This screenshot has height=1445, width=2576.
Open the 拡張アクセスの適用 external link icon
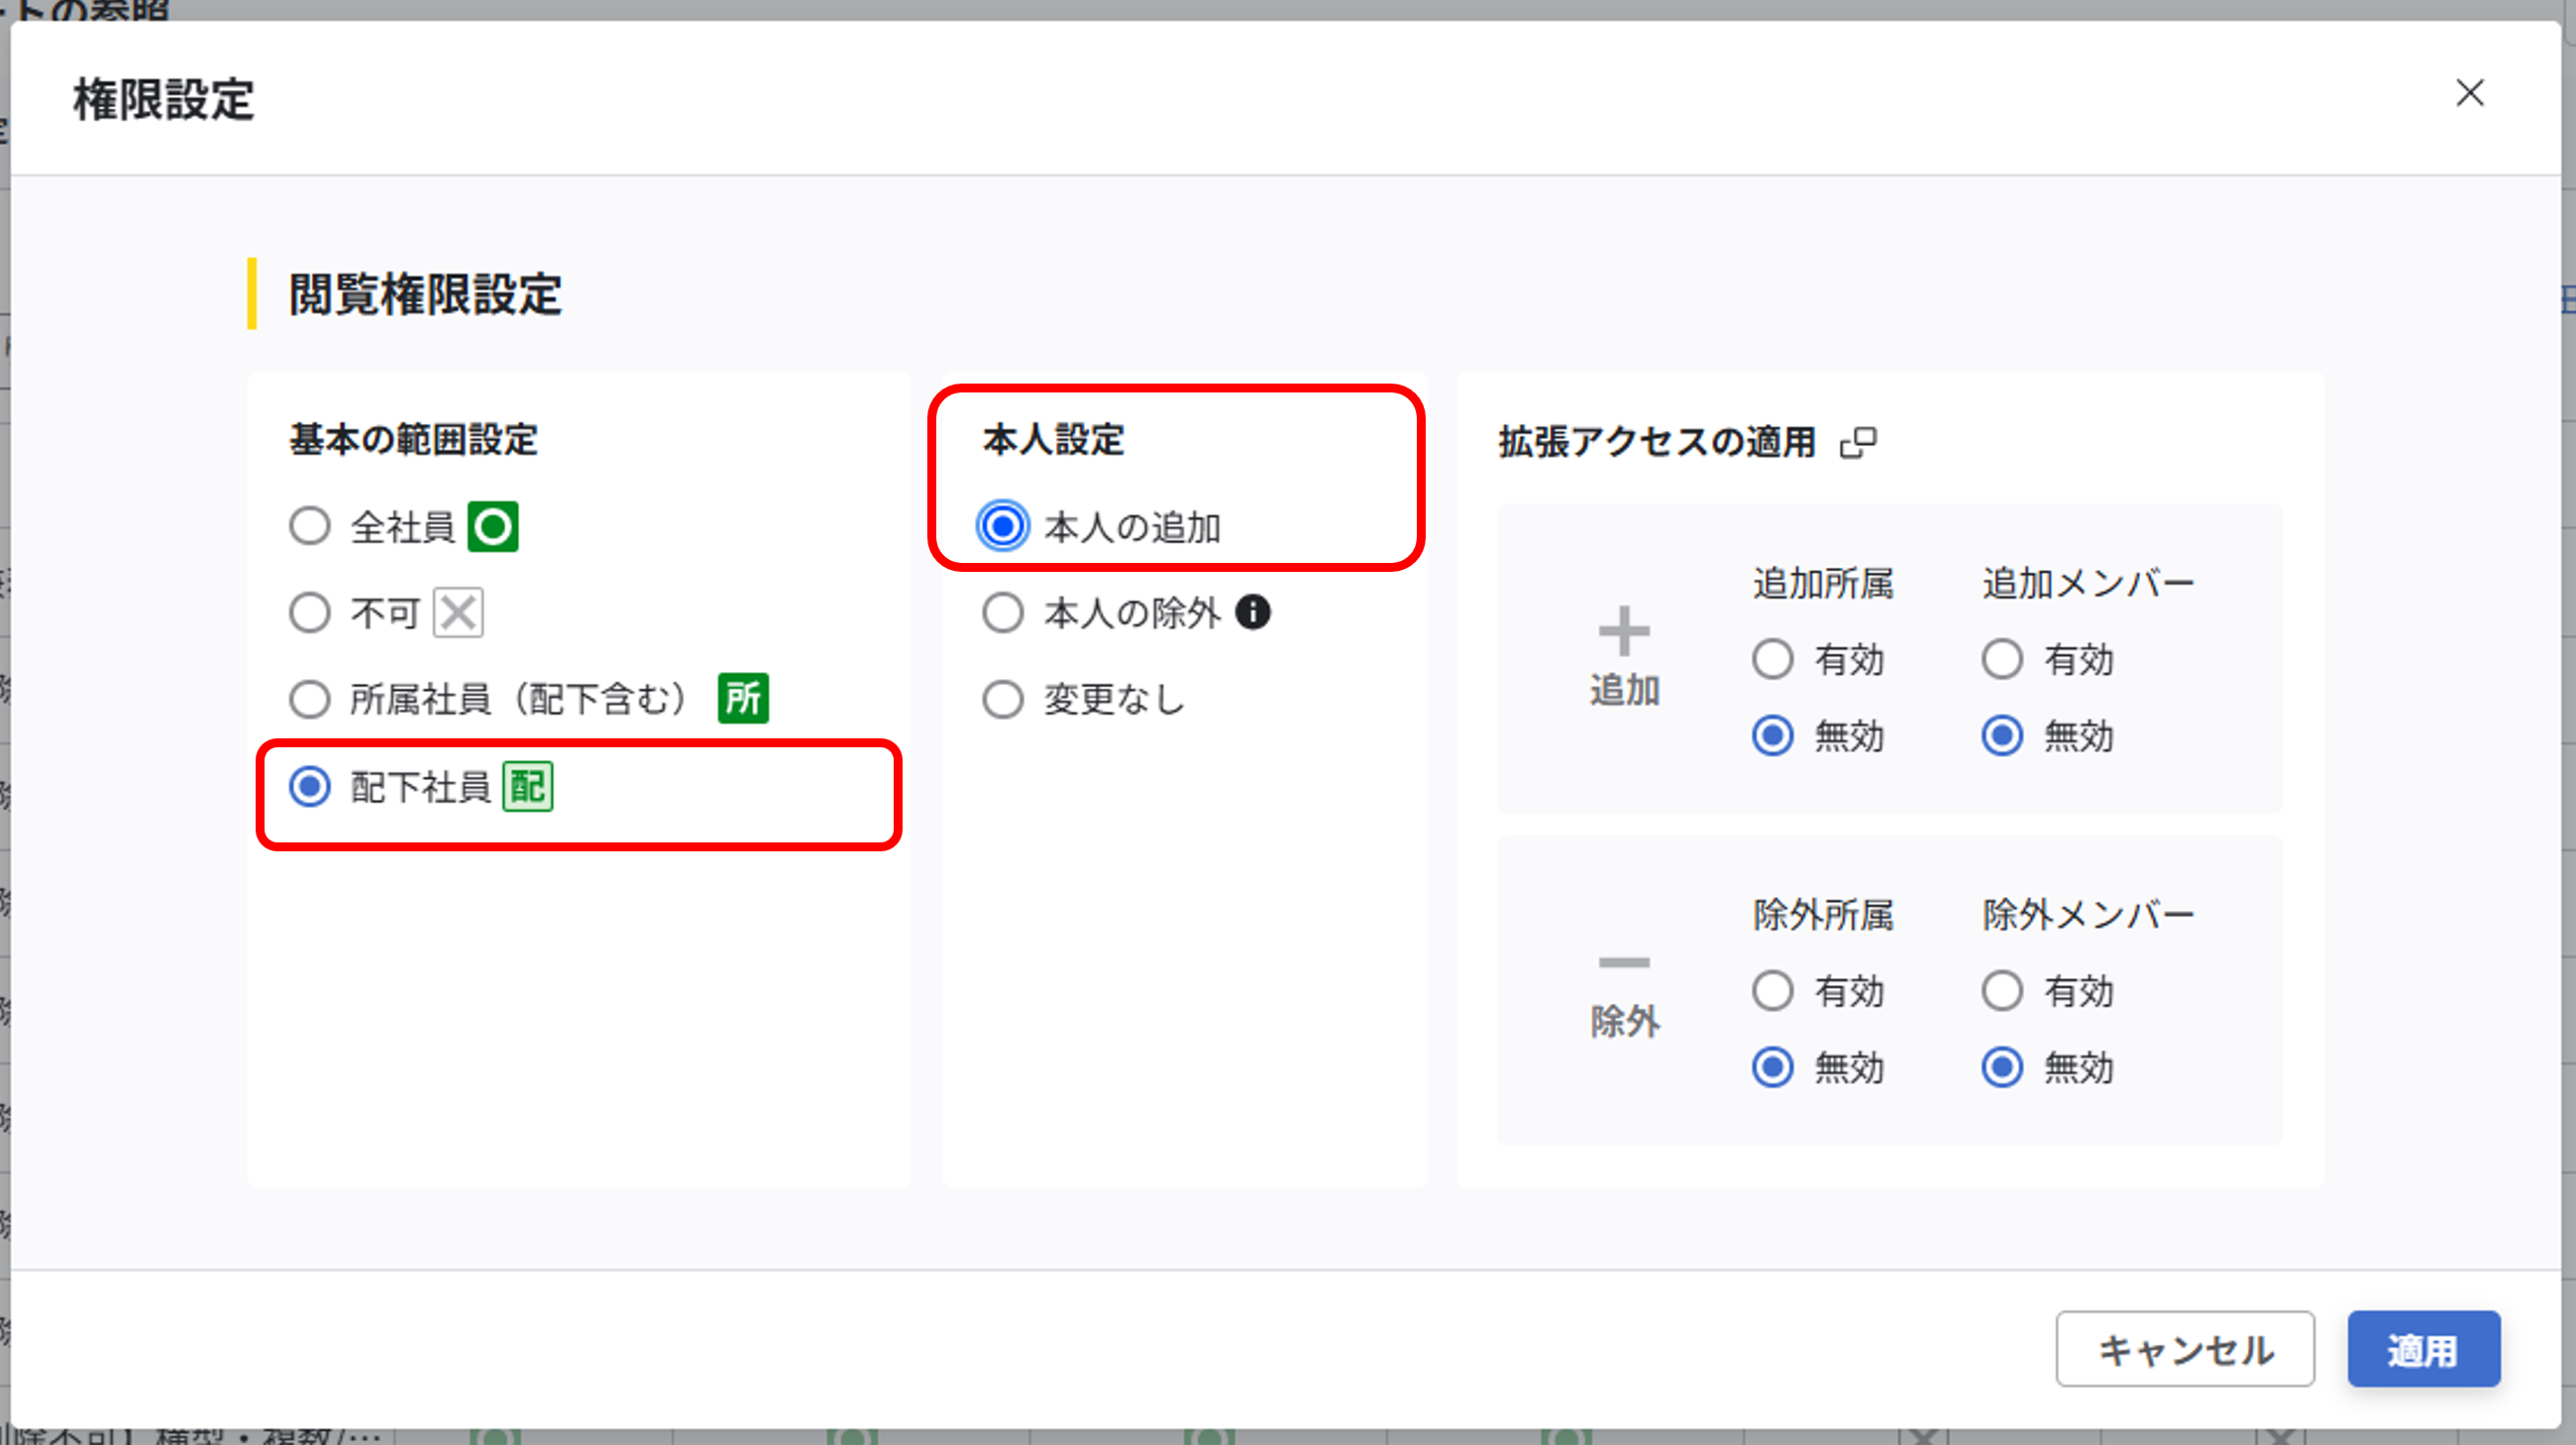[x=1858, y=442]
